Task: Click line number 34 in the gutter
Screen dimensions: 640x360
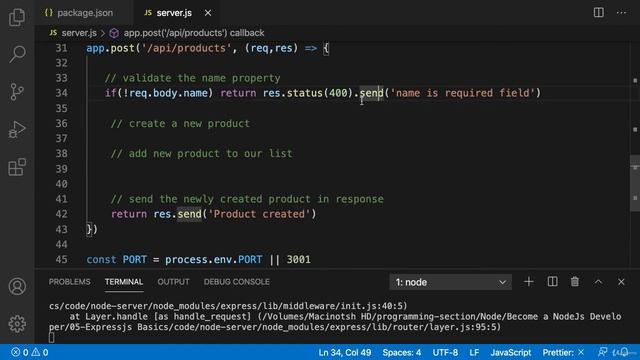Action: click(x=61, y=93)
